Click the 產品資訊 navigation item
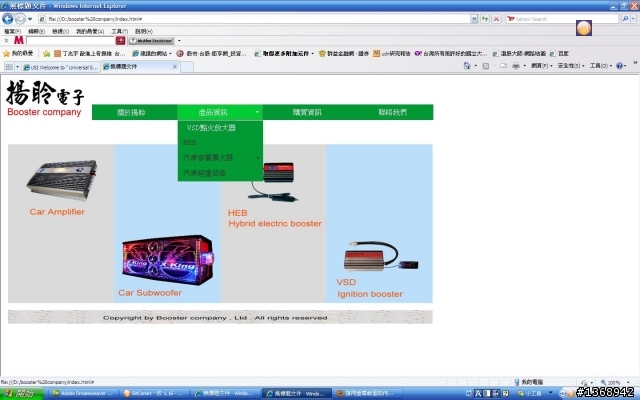640x400 pixels. tap(220, 112)
